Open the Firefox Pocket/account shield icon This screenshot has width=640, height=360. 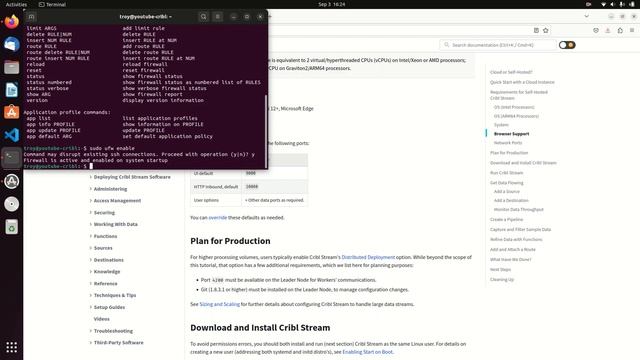pos(596,31)
